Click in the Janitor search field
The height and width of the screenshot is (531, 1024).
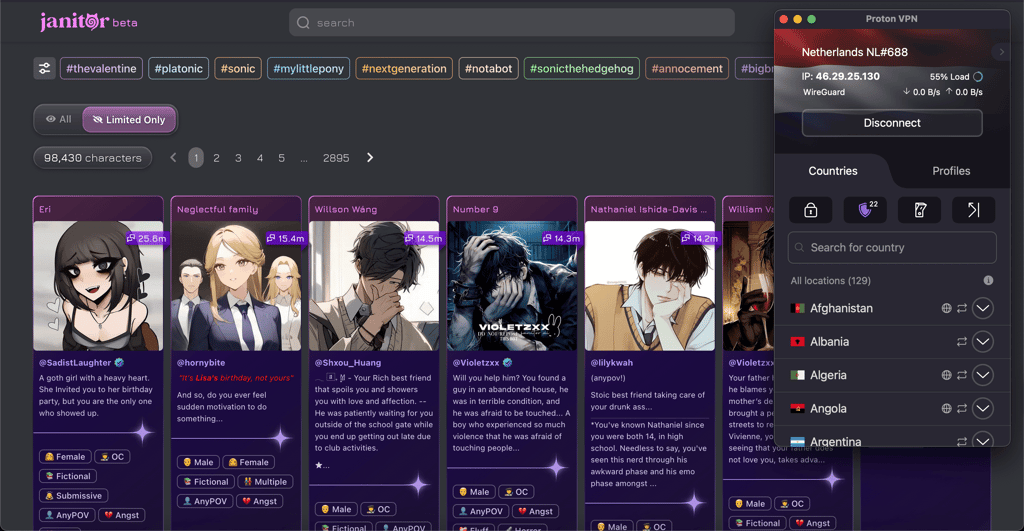coord(512,23)
